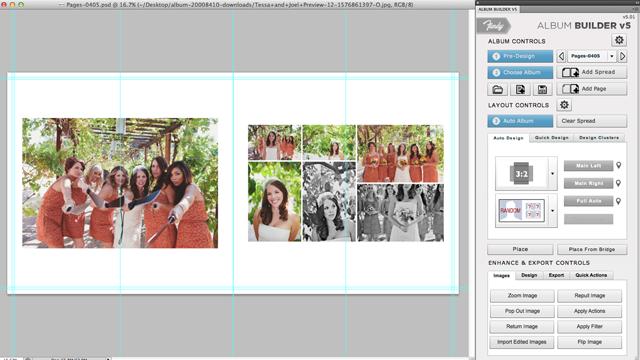Select large bridesmaids photo on left page

pos(120,183)
